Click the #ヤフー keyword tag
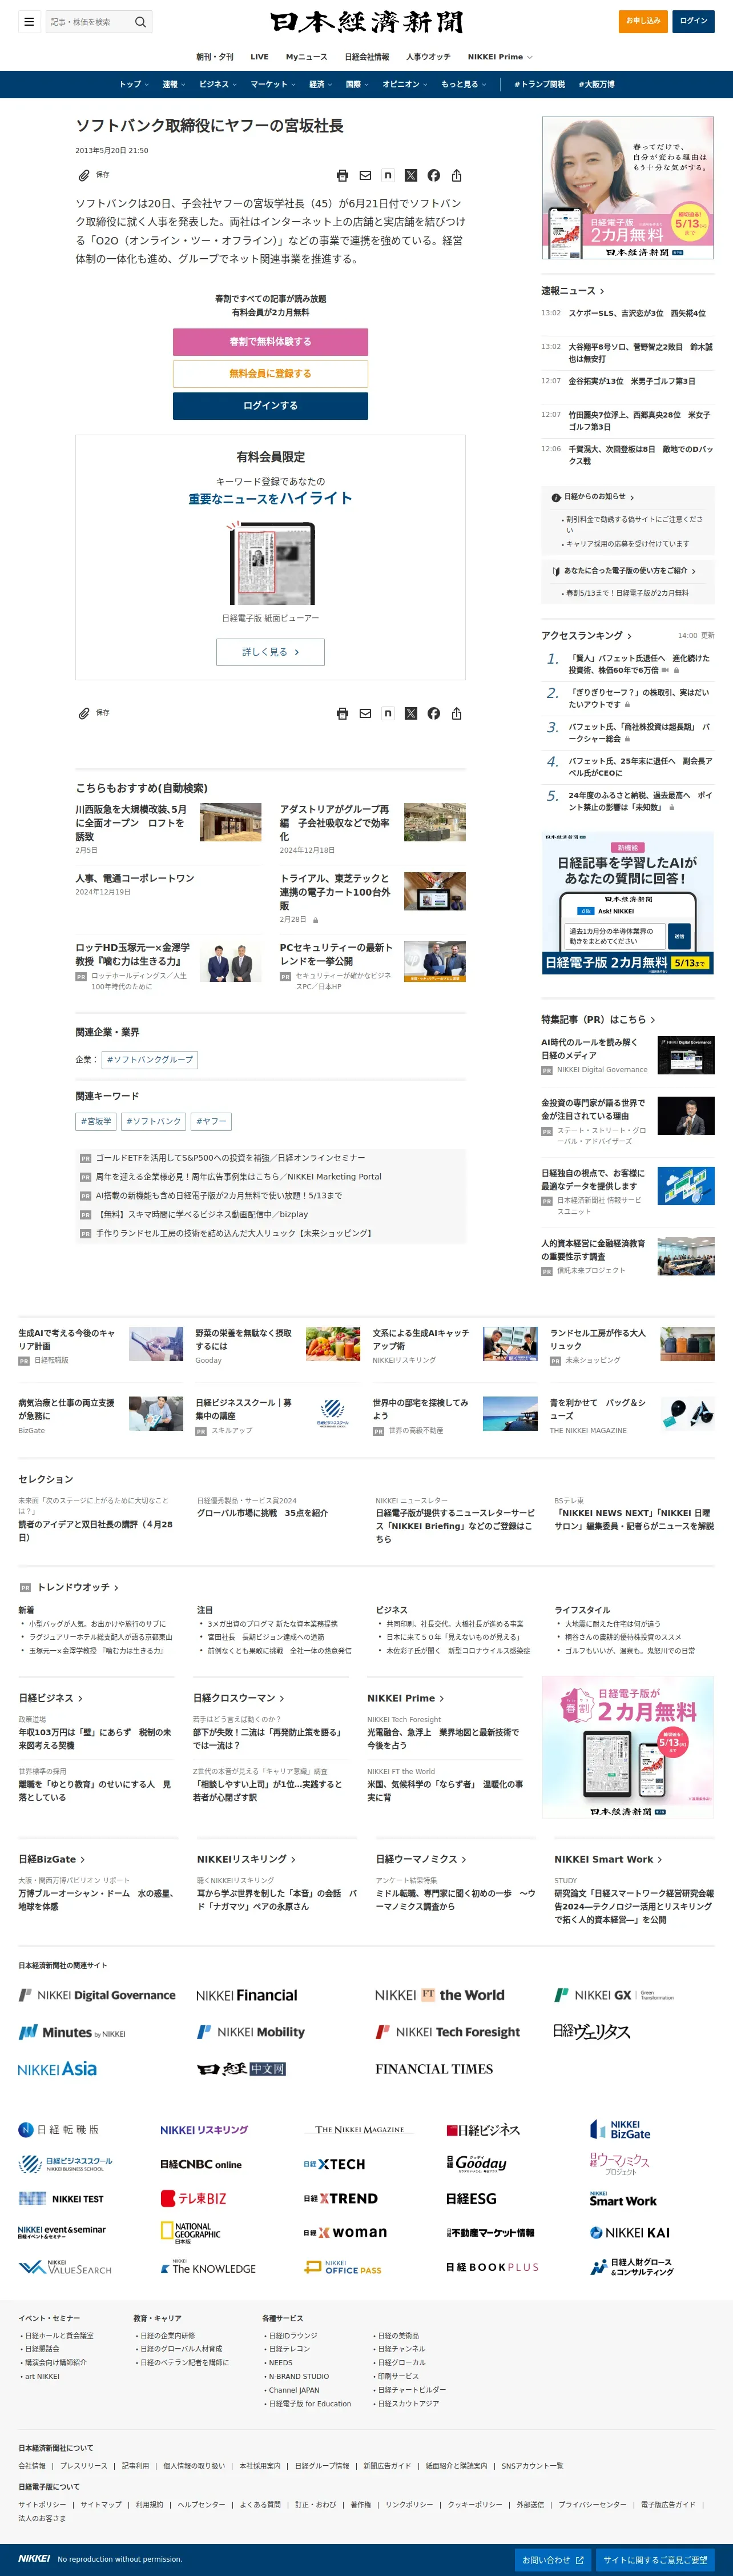The width and height of the screenshot is (733, 2576). (211, 1121)
